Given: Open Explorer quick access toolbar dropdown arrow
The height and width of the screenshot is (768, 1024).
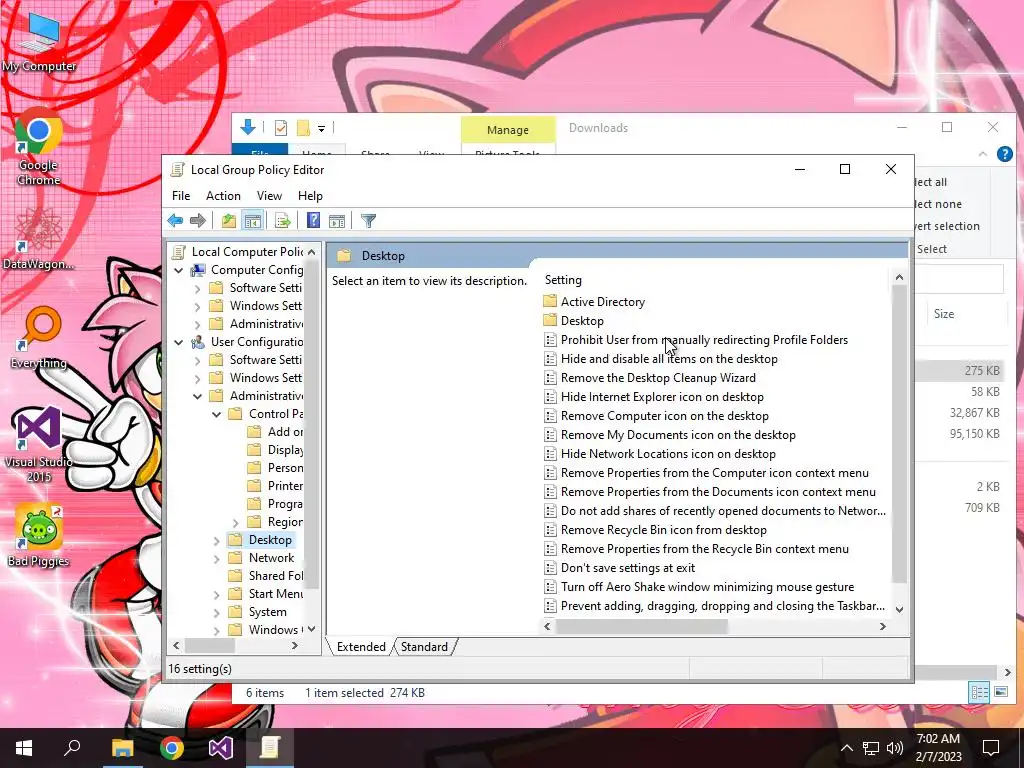Looking at the screenshot, I should click(x=321, y=129).
